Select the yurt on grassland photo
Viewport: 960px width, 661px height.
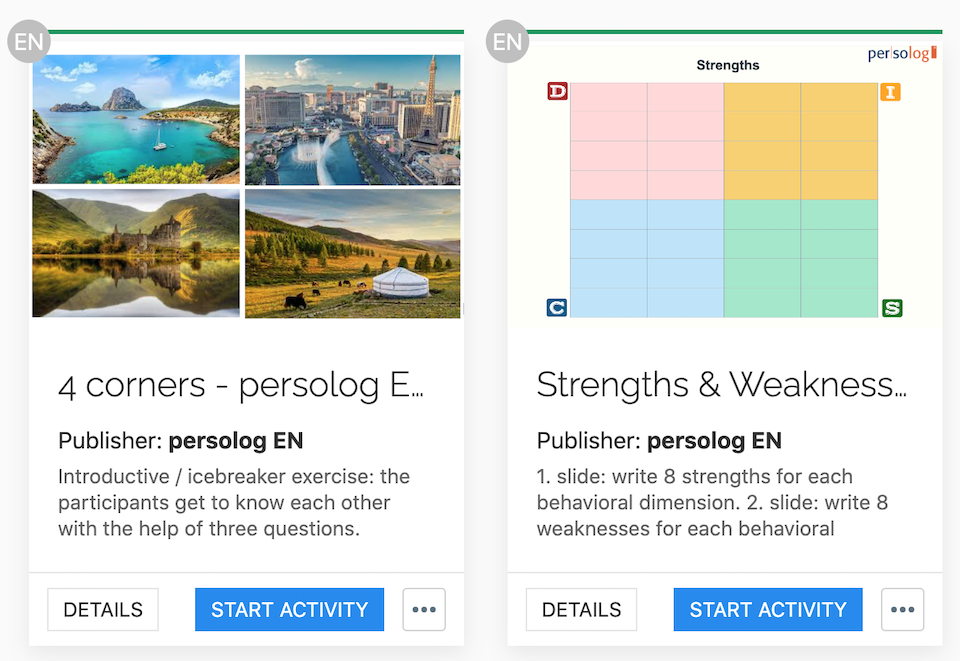click(x=353, y=253)
